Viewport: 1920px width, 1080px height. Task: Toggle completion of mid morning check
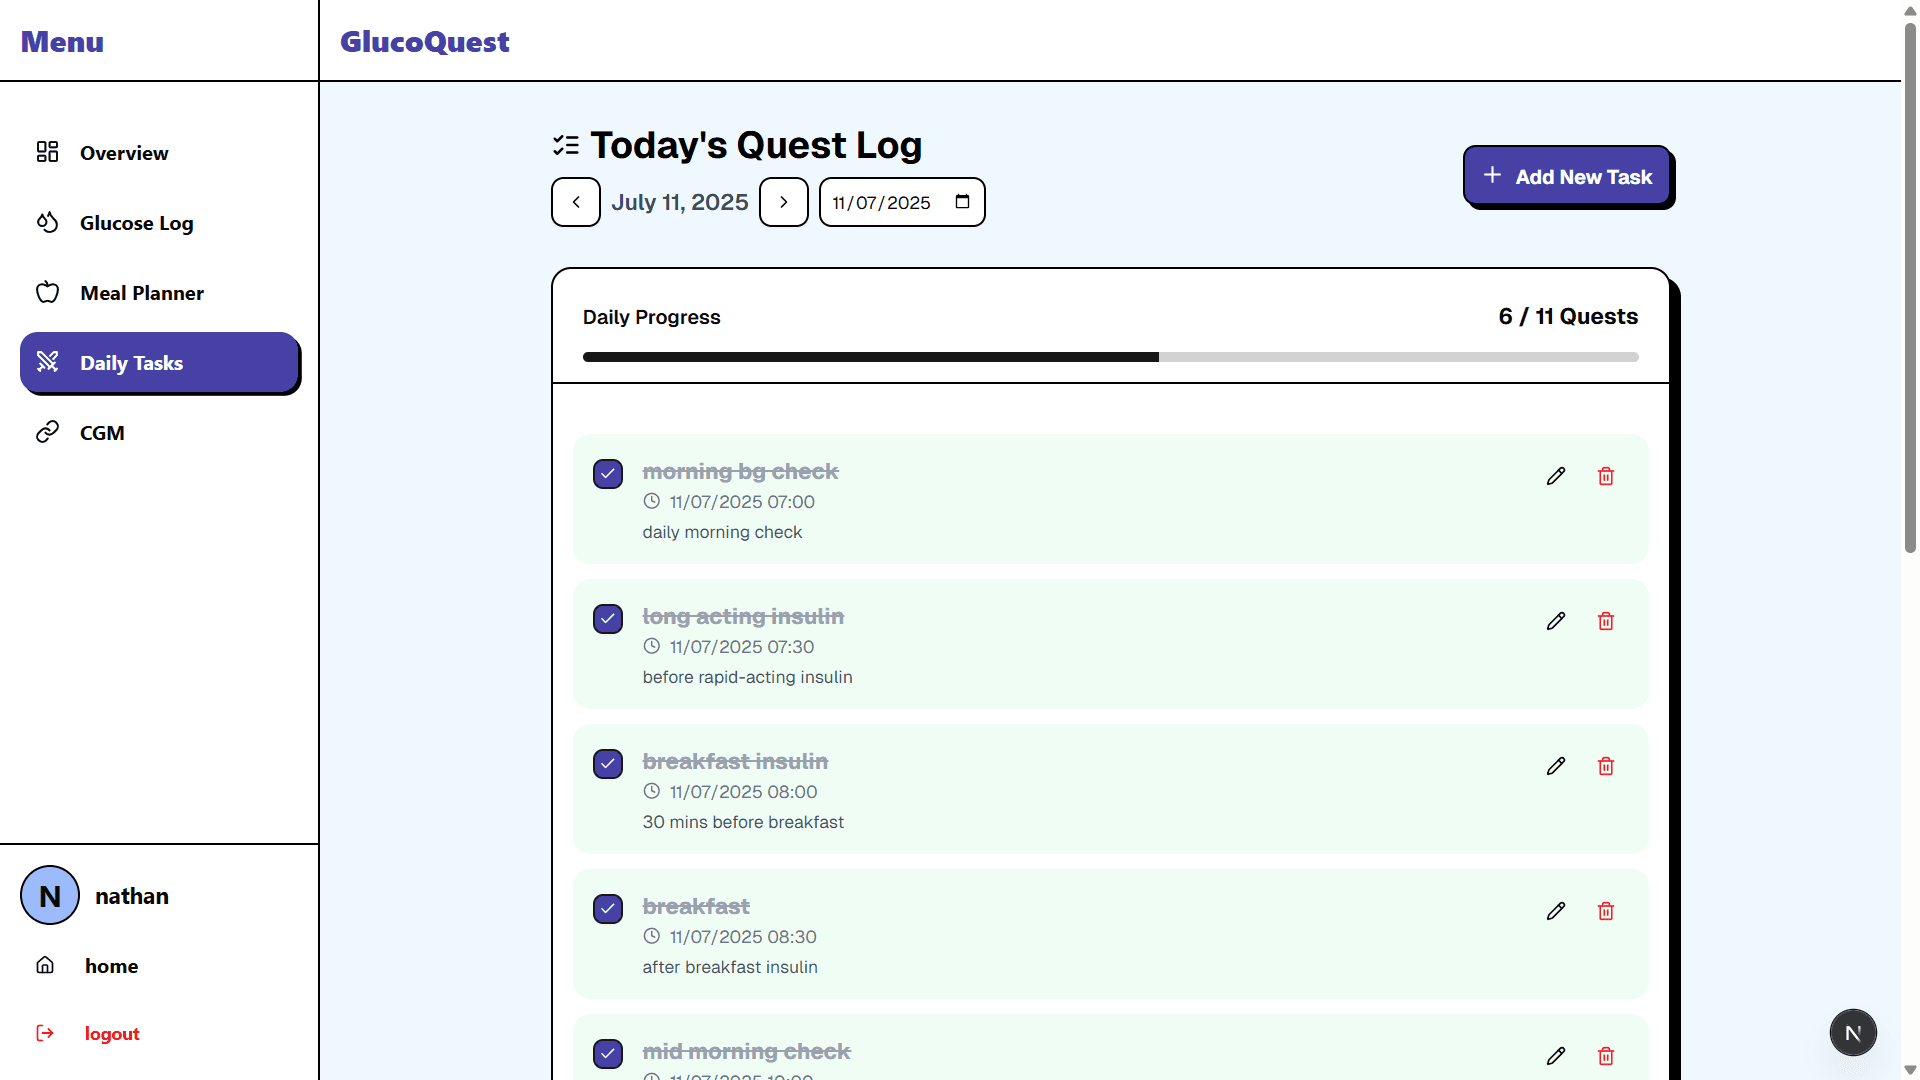[607, 1053]
